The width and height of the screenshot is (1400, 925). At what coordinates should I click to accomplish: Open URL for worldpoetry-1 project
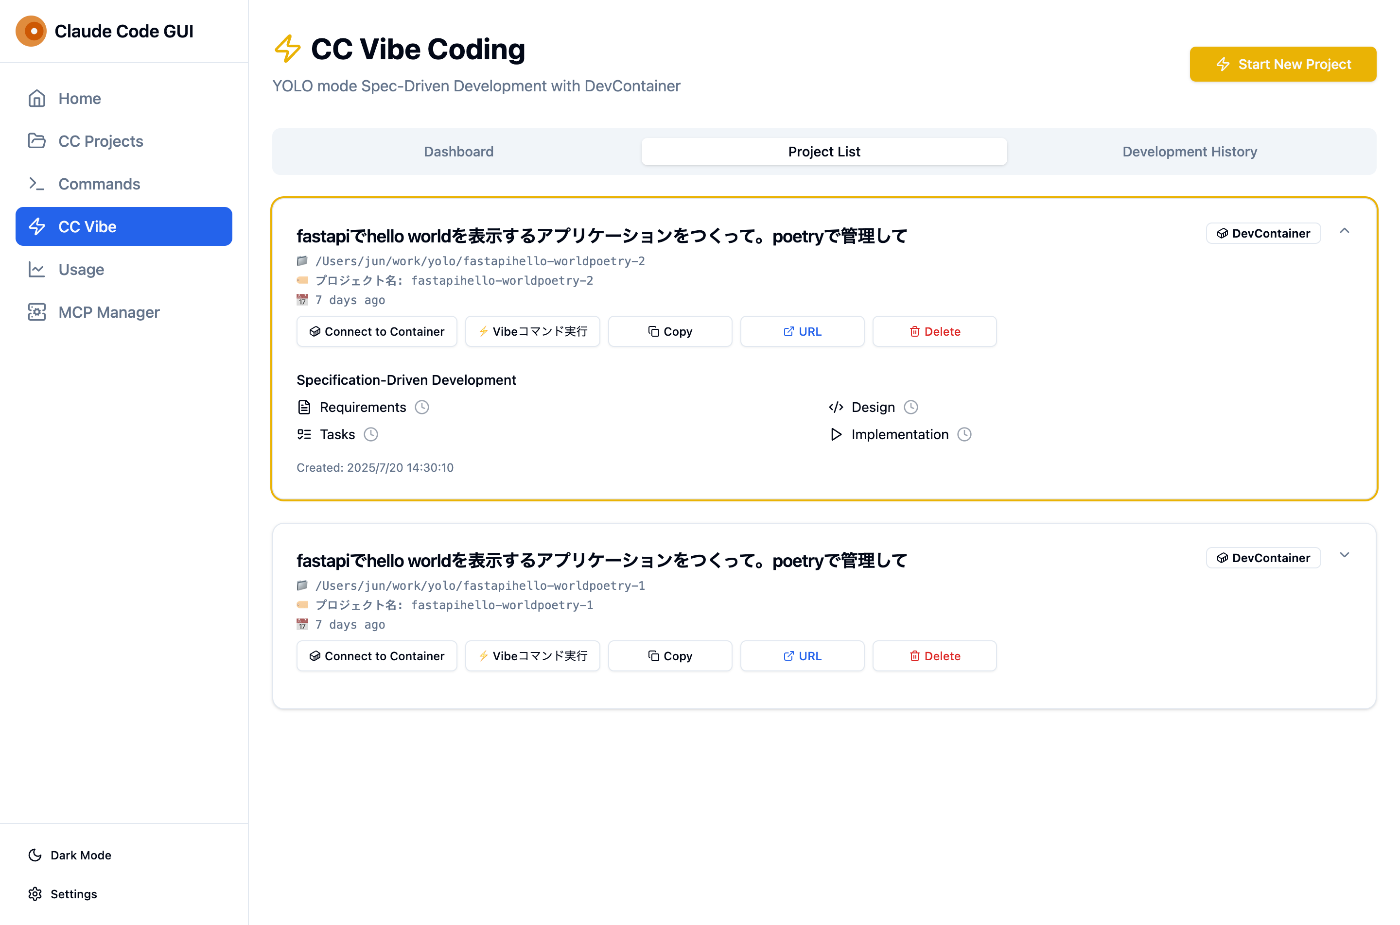(802, 656)
